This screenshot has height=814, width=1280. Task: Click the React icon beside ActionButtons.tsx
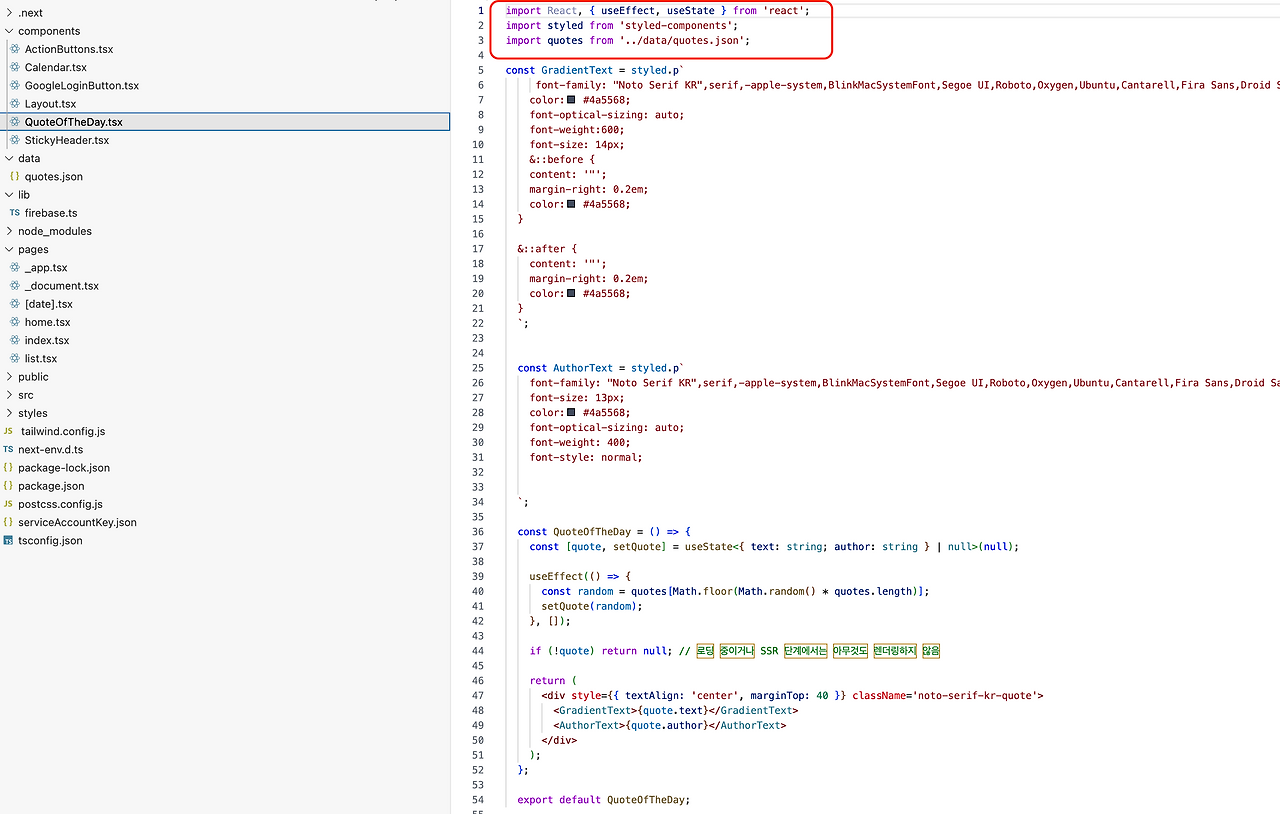click(x=15, y=49)
